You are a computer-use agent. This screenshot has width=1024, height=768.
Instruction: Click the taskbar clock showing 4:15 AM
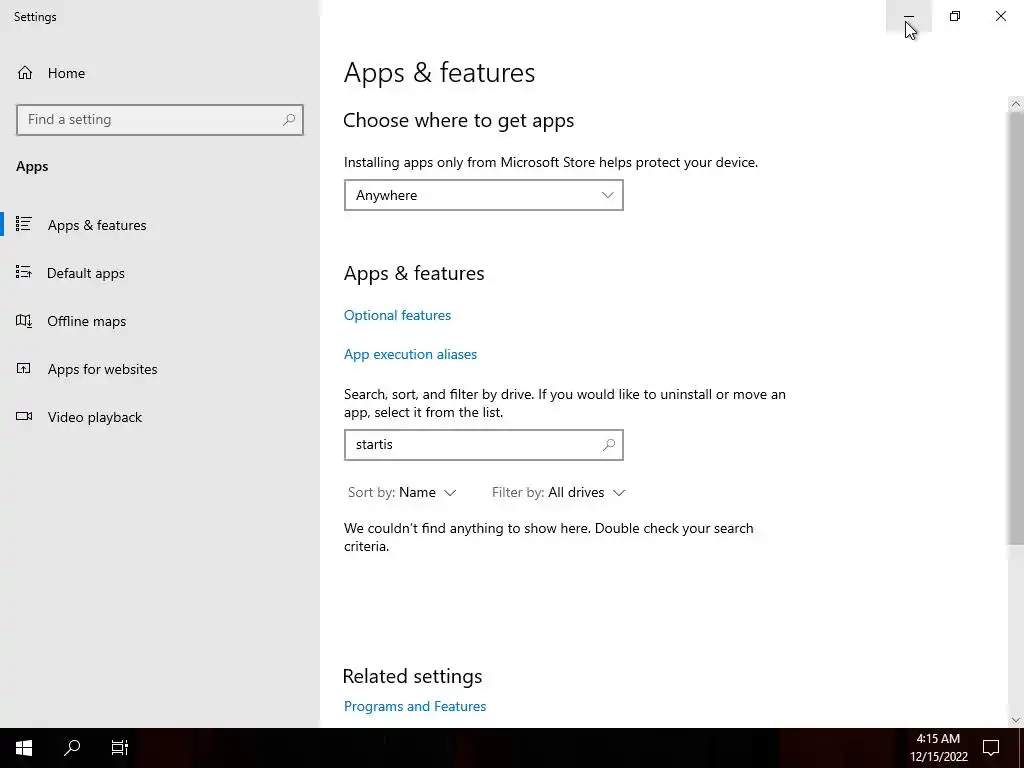pos(938,748)
